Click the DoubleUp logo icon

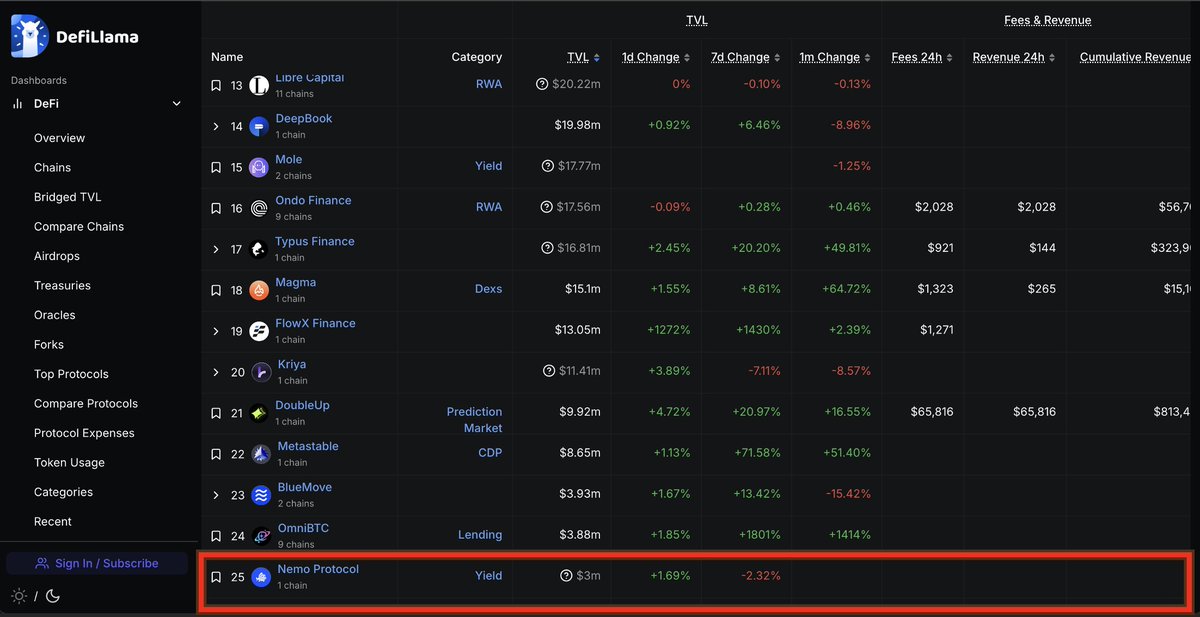[x=259, y=413]
